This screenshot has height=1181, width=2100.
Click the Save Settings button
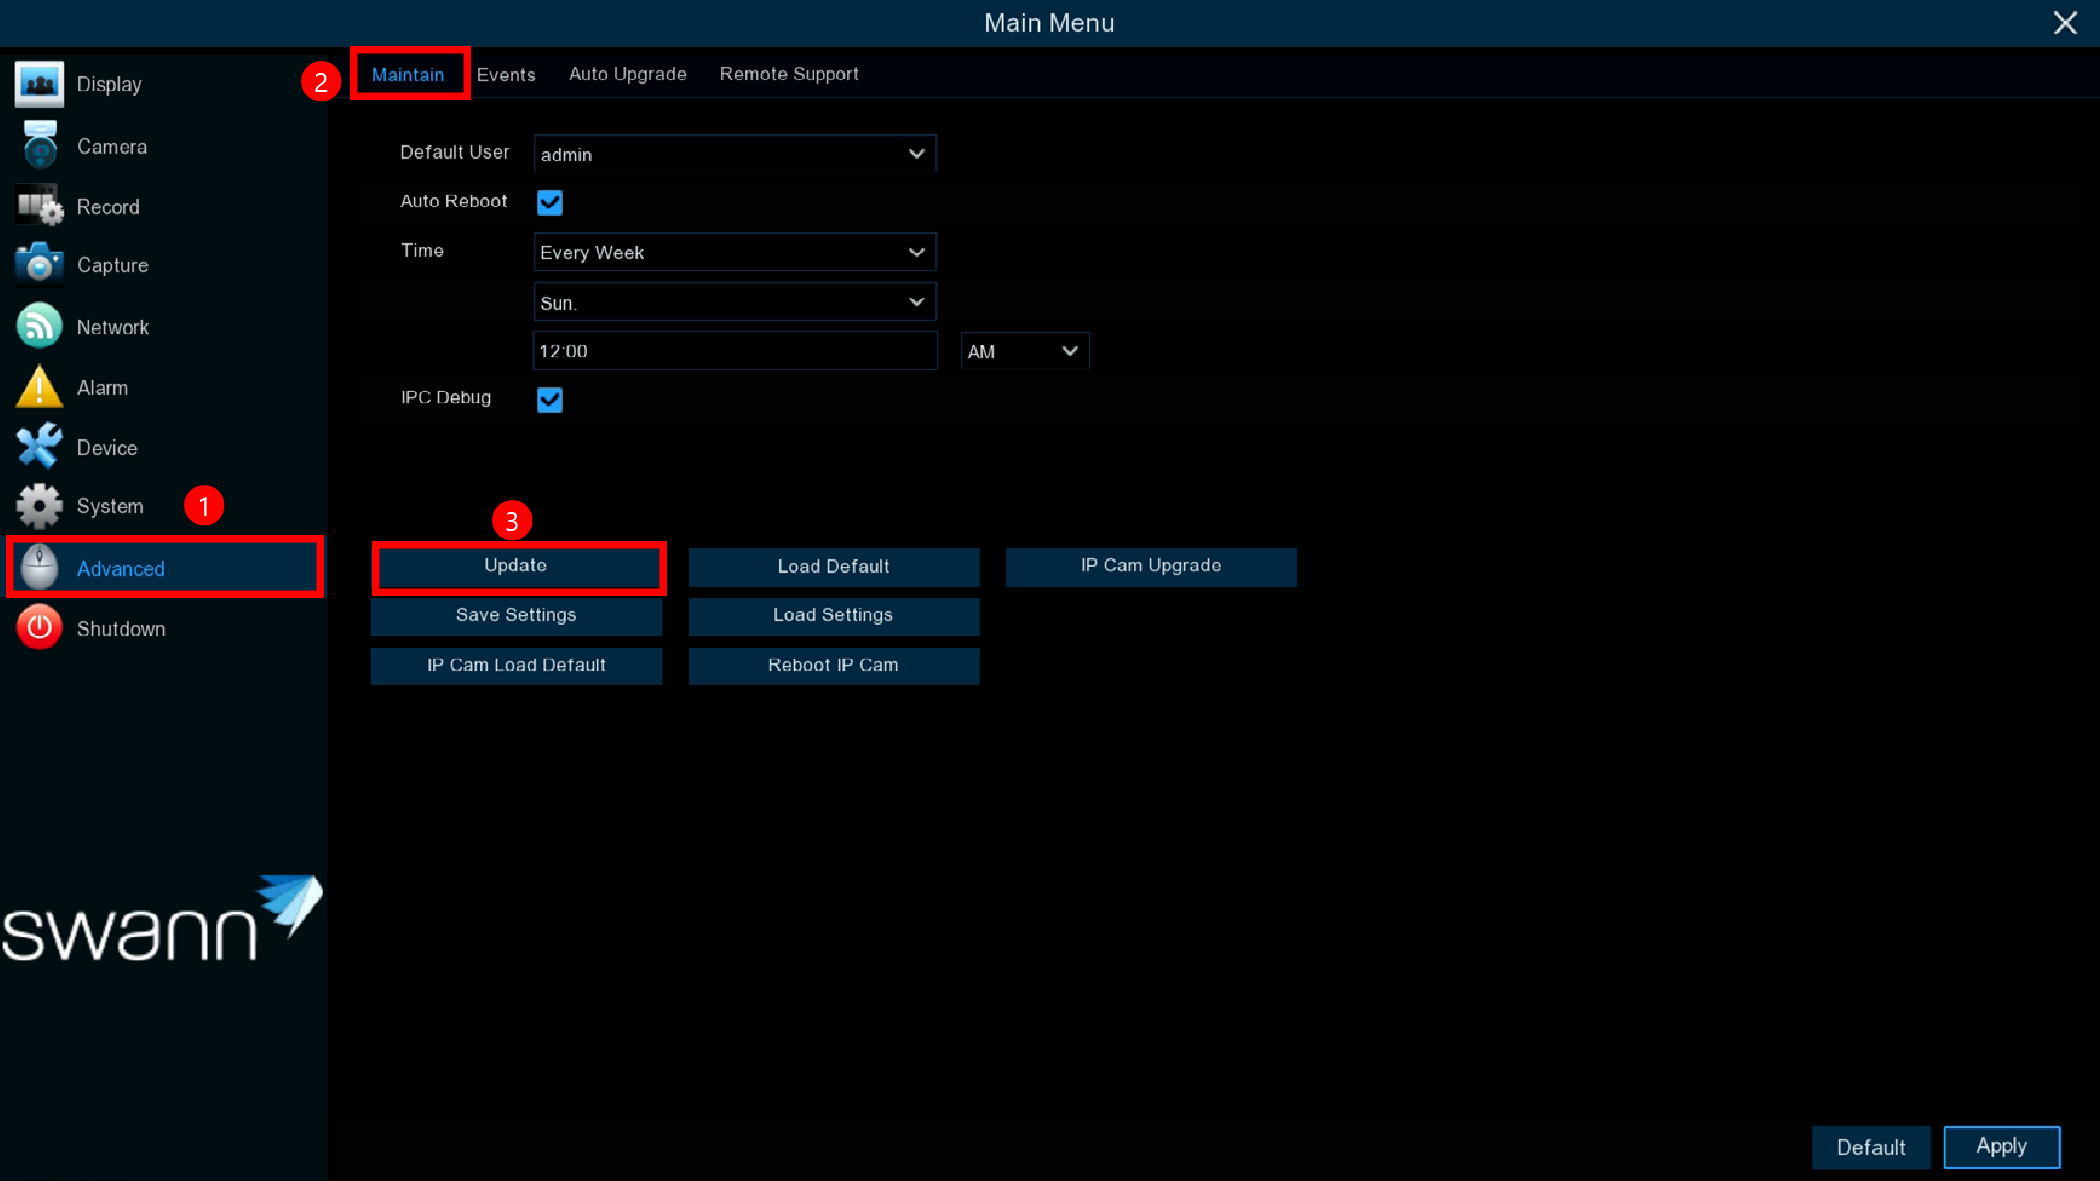click(x=516, y=616)
